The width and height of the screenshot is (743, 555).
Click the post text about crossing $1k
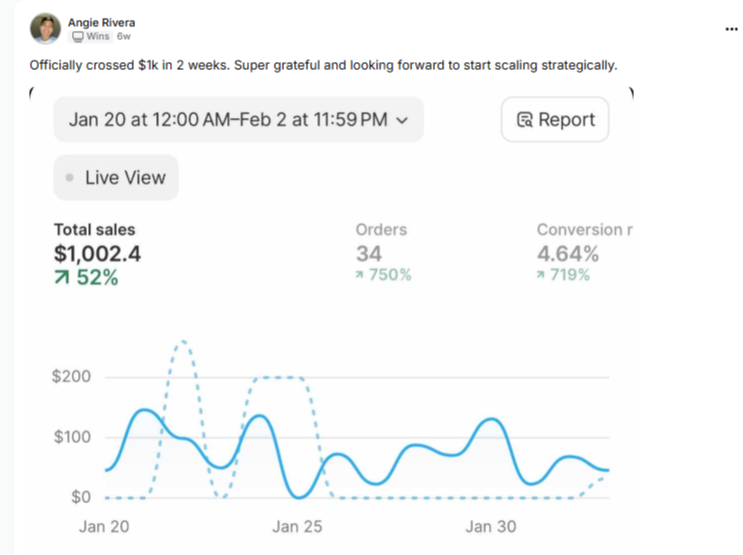[x=324, y=65]
